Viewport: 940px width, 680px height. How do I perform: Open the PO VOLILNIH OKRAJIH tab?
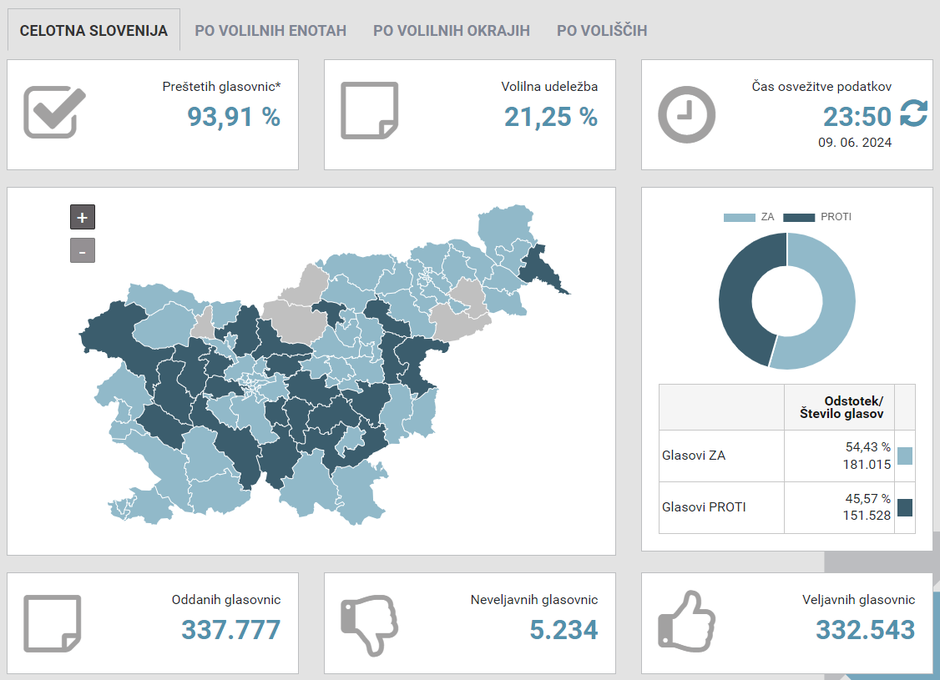click(451, 30)
